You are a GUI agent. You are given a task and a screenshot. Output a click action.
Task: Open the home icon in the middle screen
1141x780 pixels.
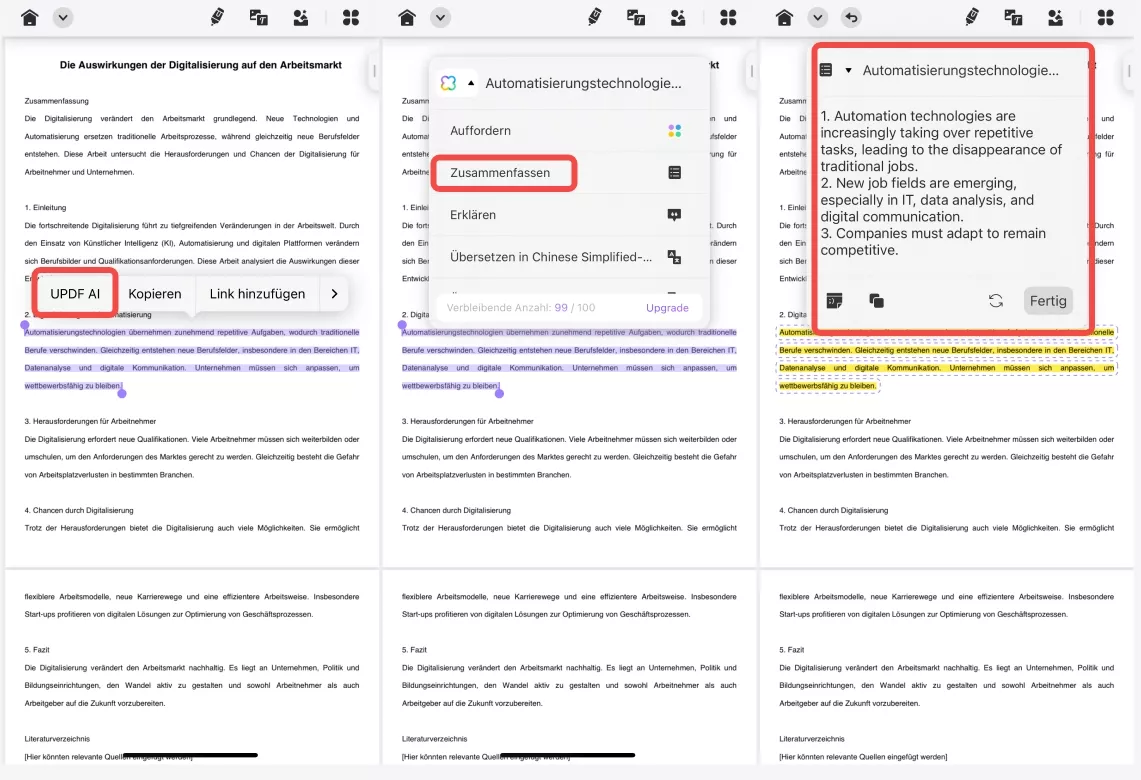point(408,17)
